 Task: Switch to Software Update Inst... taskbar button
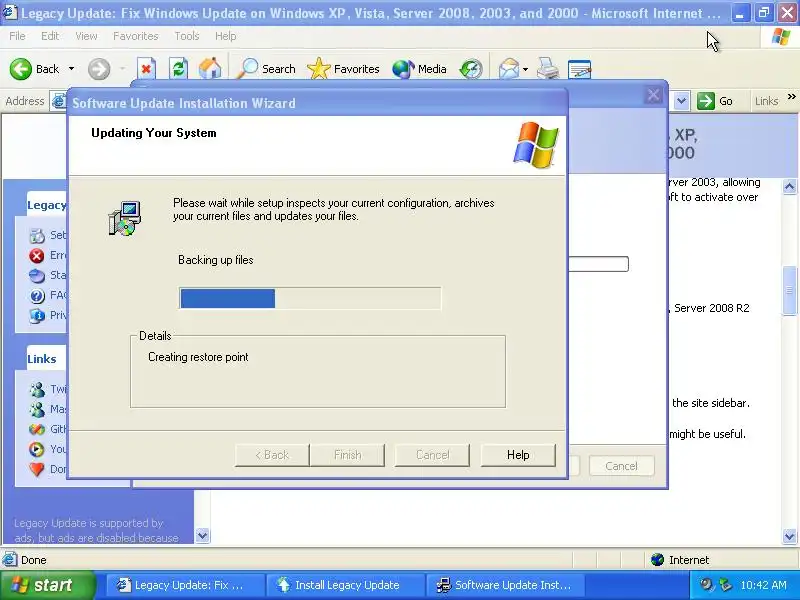[506, 585]
